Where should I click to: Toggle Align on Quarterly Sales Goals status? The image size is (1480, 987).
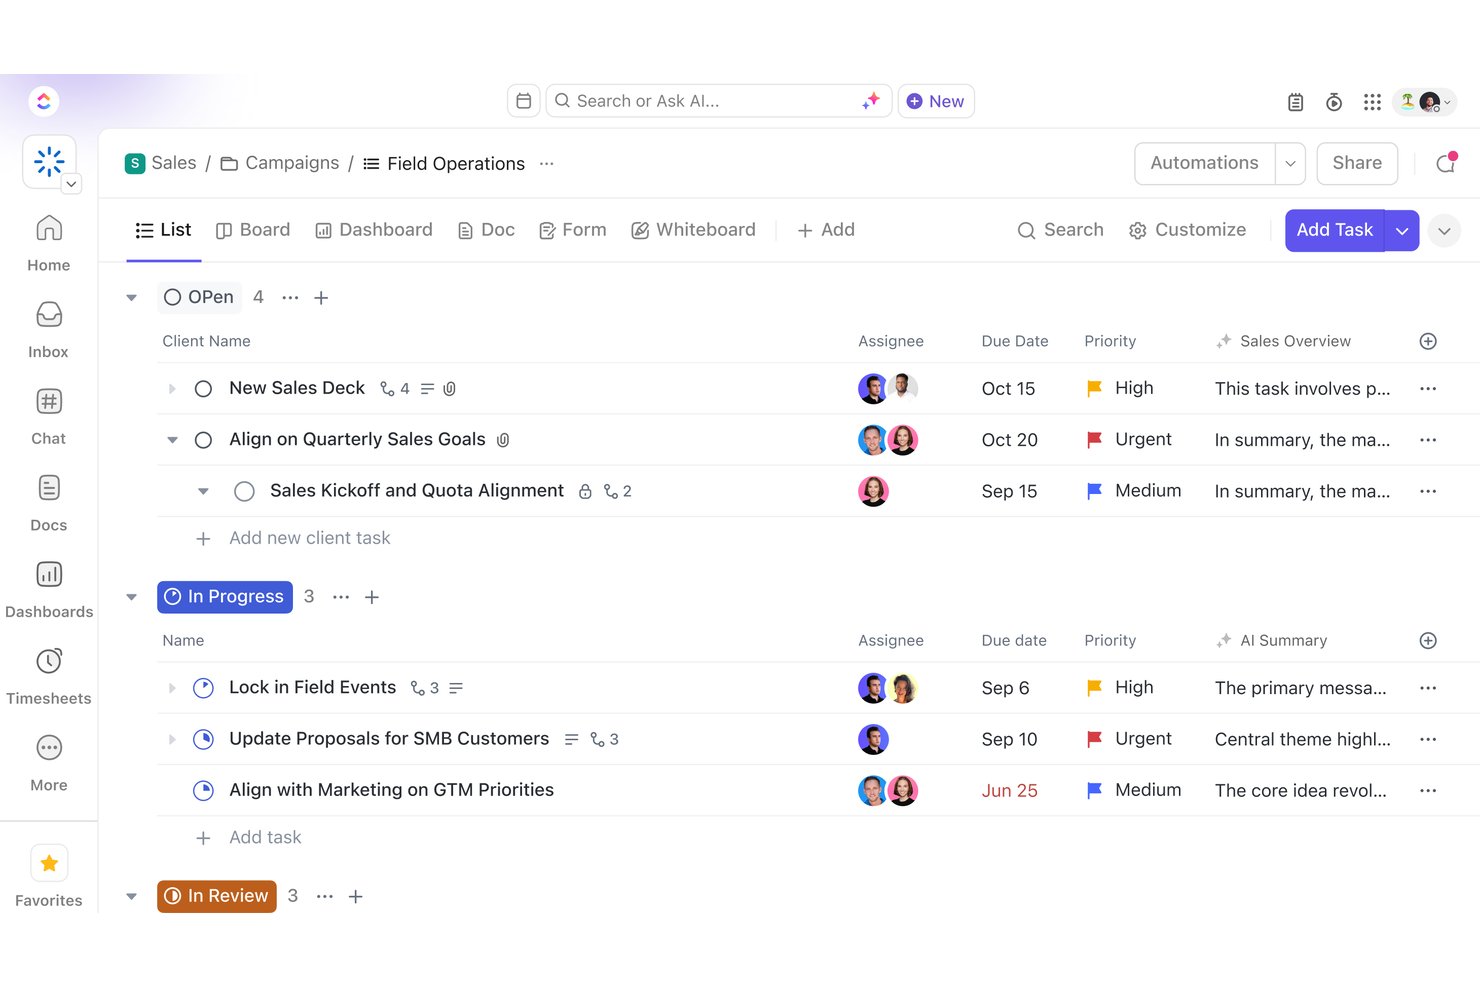[x=203, y=440]
